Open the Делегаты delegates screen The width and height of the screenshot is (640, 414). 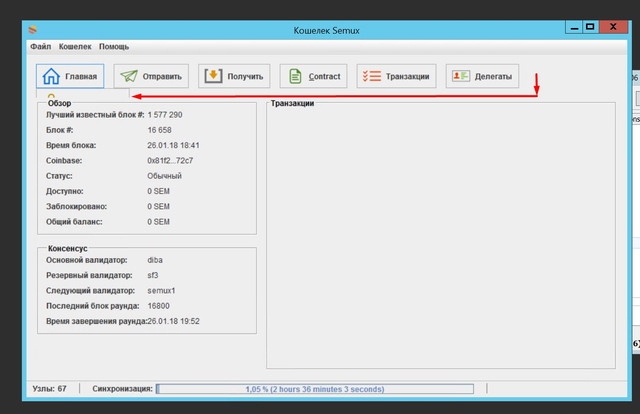pyautogui.click(x=482, y=76)
